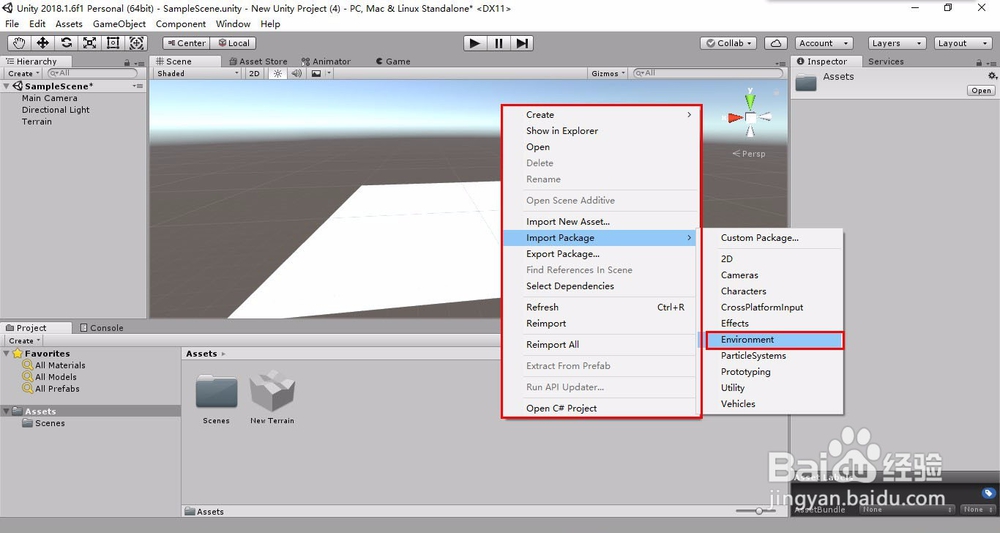Toggle scene audio speaker icon
Screen dimensions: 1000x533
click(297, 73)
